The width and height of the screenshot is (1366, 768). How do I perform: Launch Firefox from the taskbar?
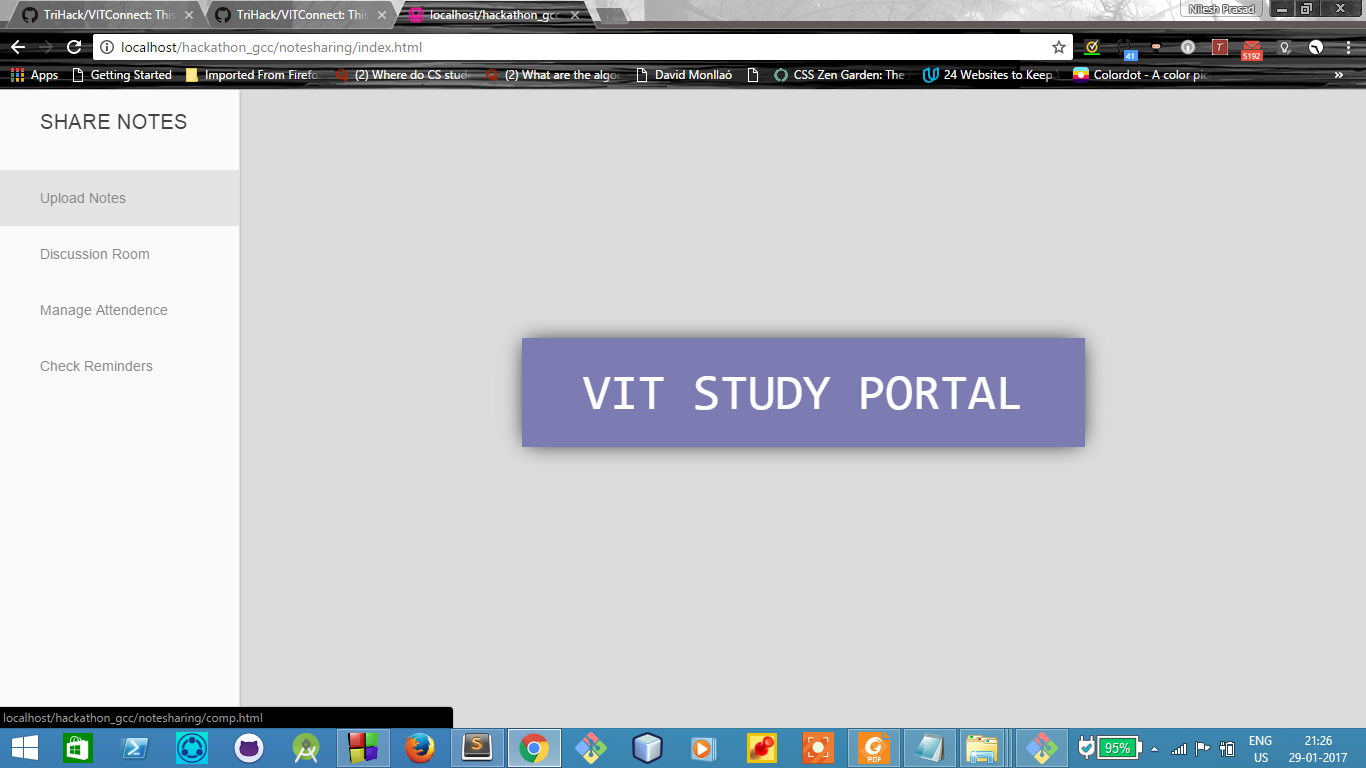(420, 748)
